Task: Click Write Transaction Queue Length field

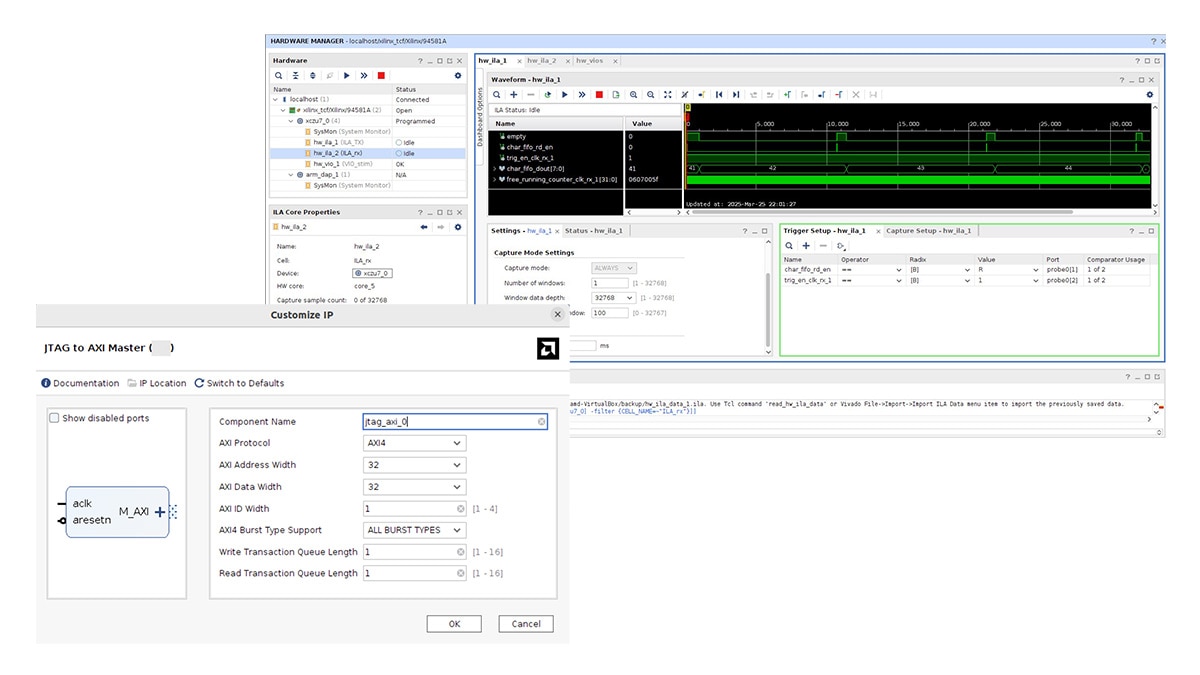Action: 414,552
